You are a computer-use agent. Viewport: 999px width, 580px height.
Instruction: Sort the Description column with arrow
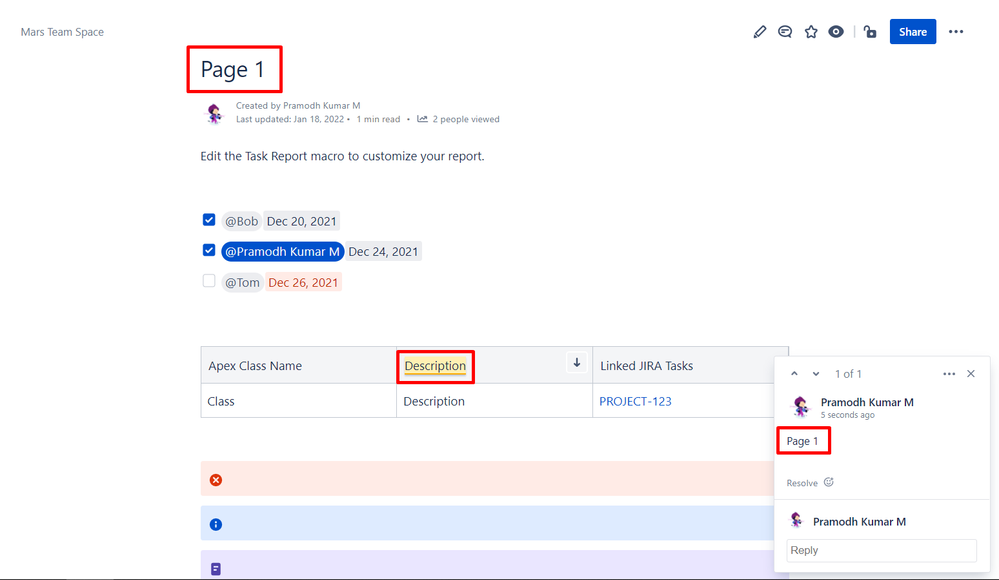coord(577,363)
